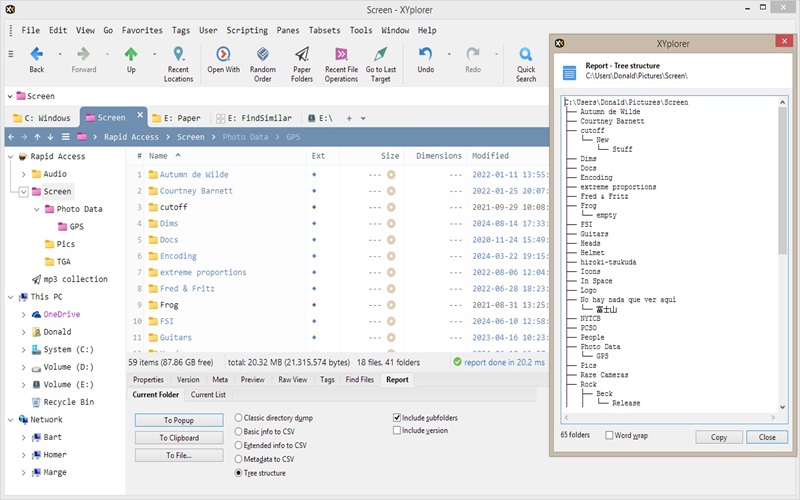Screen dimensions: 800x500
Task: Select Classic directory dump option
Action: click(238, 418)
